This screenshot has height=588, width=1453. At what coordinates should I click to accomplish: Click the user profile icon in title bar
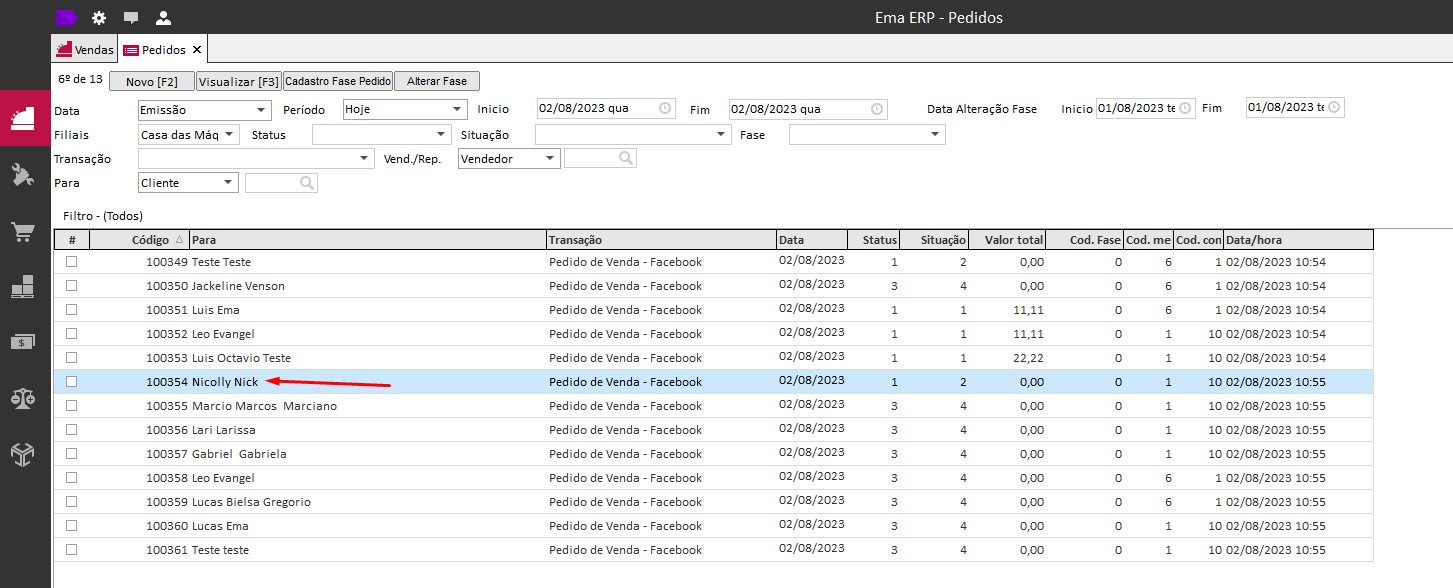163,18
